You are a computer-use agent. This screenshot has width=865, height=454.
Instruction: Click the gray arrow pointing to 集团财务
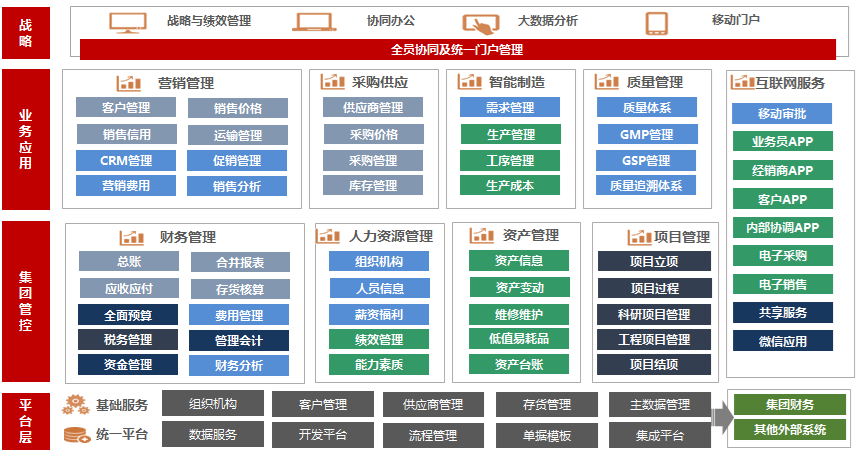click(x=720, y=417)
